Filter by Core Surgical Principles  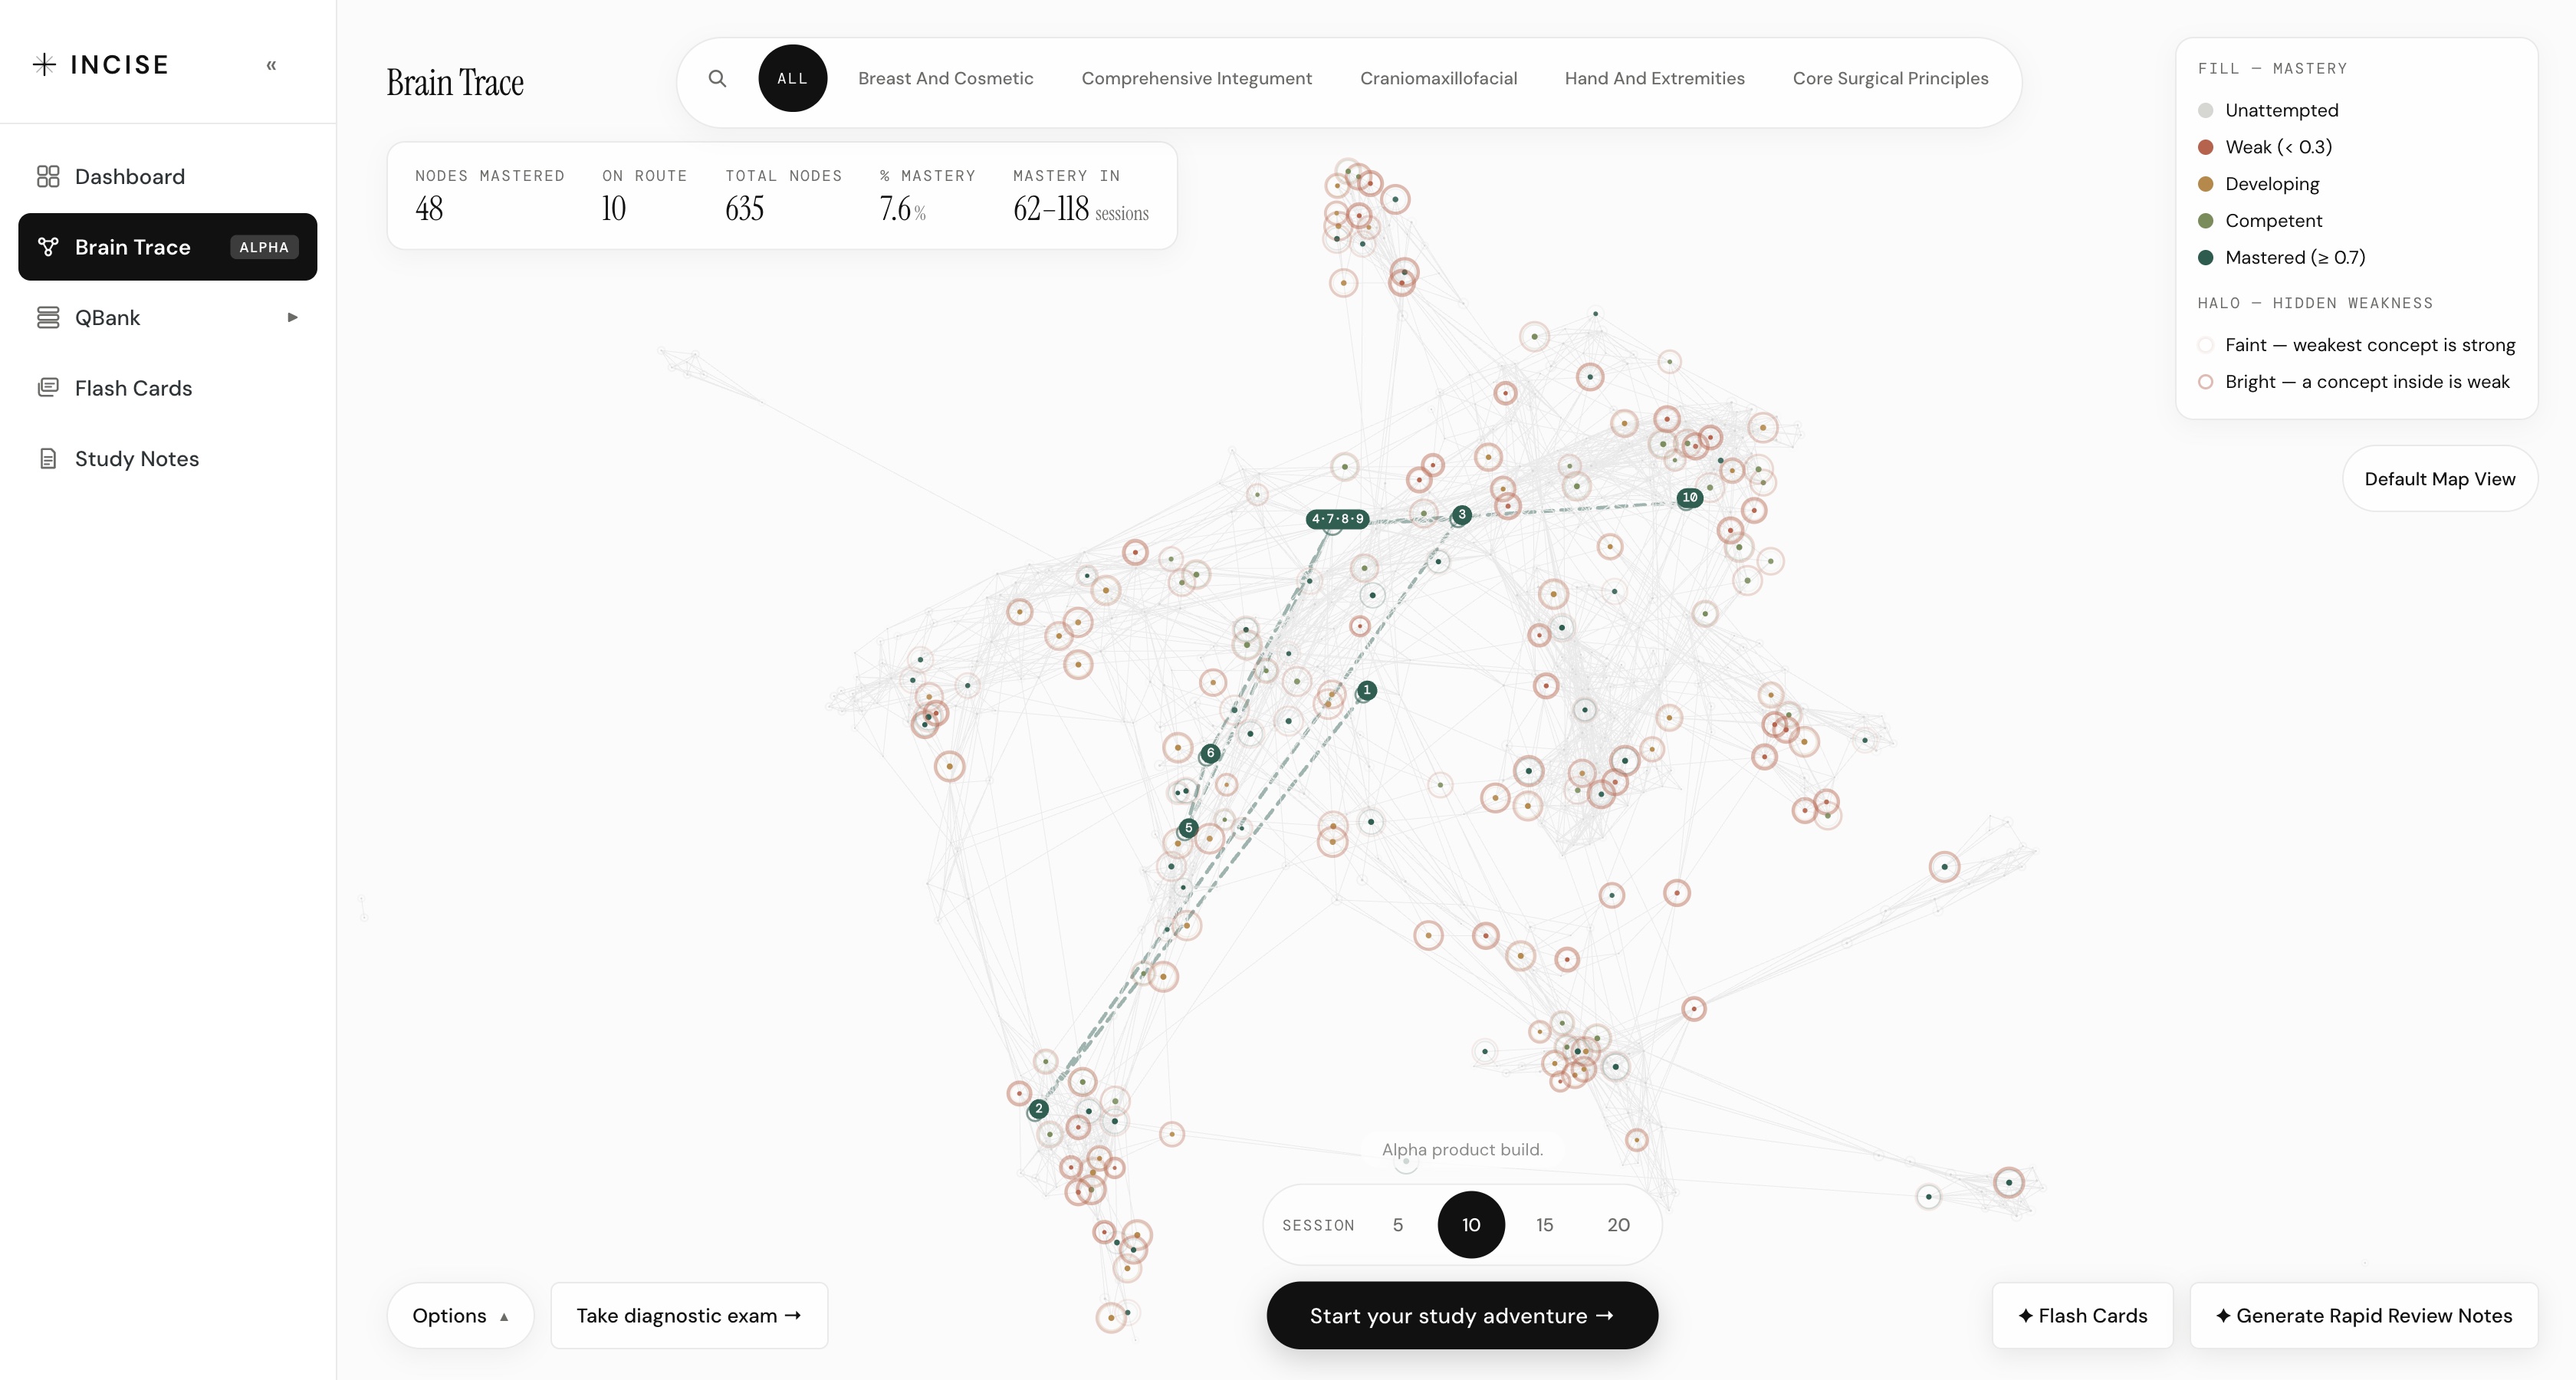pos(1890,78)
